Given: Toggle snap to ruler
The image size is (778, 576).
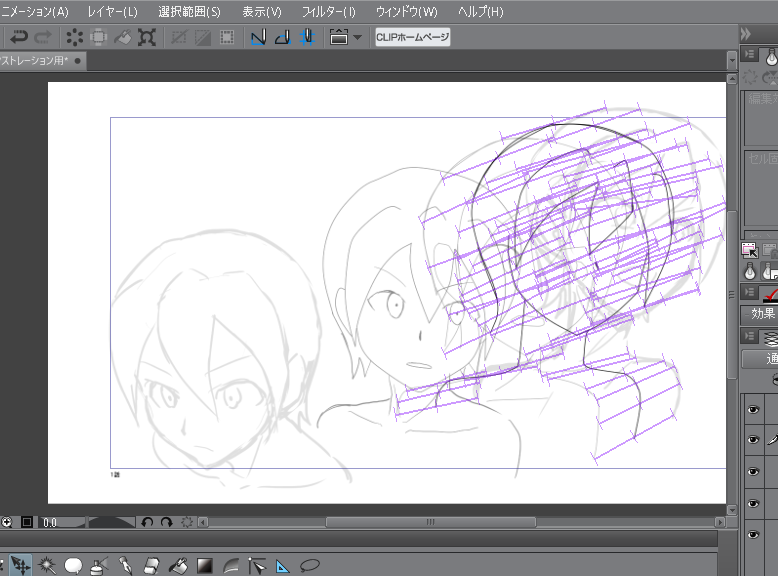Looking at the screenshot, I should tap(258, 37).
